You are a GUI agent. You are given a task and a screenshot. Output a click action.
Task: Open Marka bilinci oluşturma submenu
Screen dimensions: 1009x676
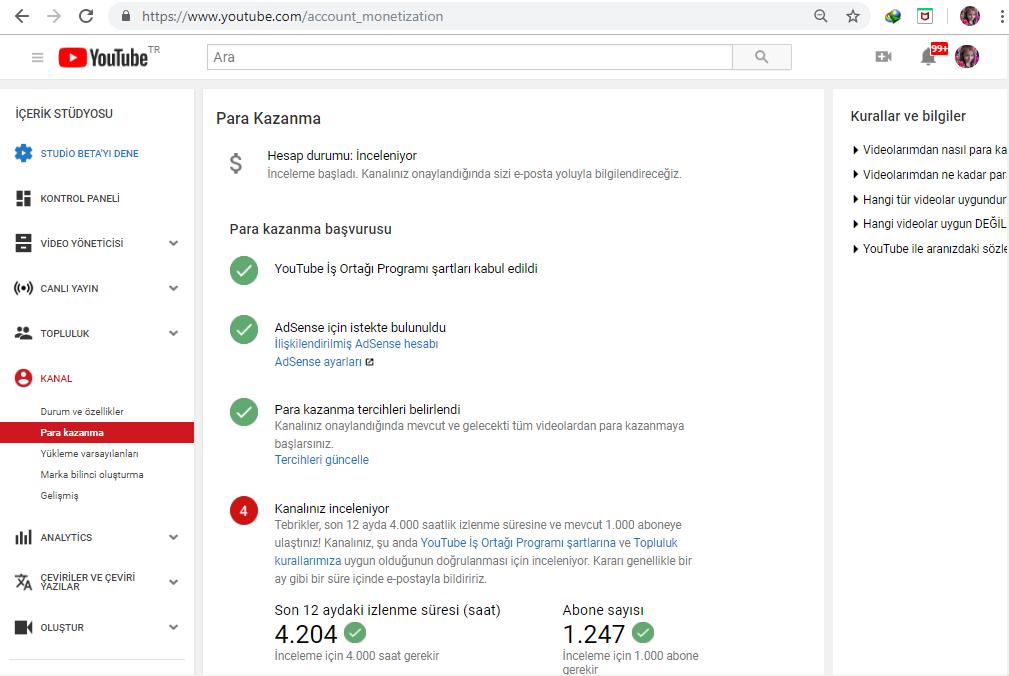point(92,475)
